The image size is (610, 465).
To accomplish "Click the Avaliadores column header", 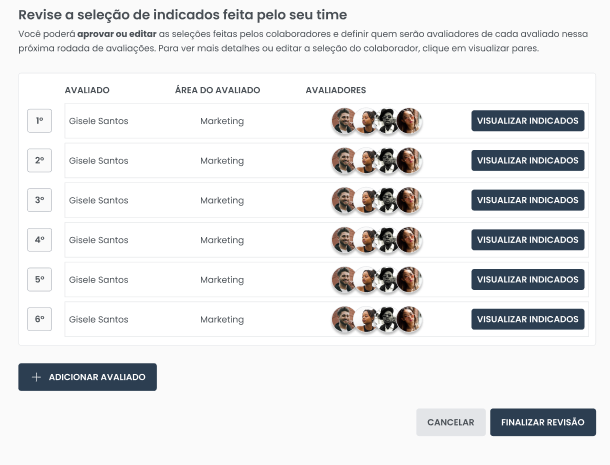I will (x=335, y=90).
